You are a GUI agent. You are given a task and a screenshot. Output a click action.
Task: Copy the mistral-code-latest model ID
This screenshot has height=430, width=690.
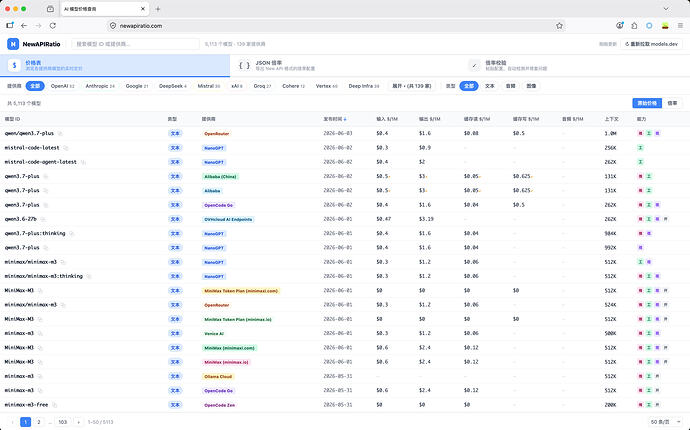point(66,148)
